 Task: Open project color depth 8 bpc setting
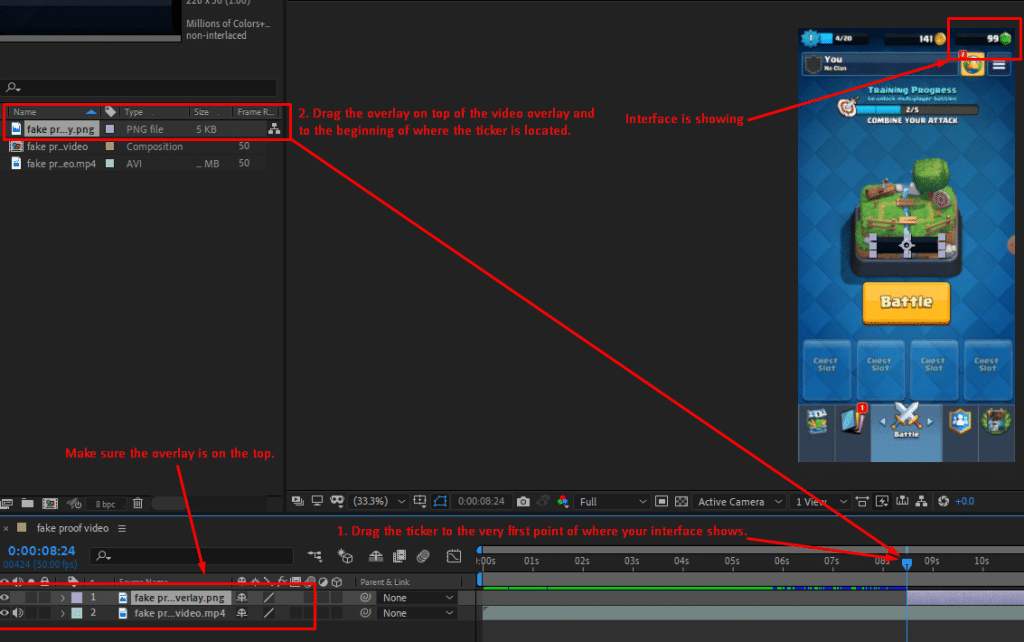click(x=105, y=504)
